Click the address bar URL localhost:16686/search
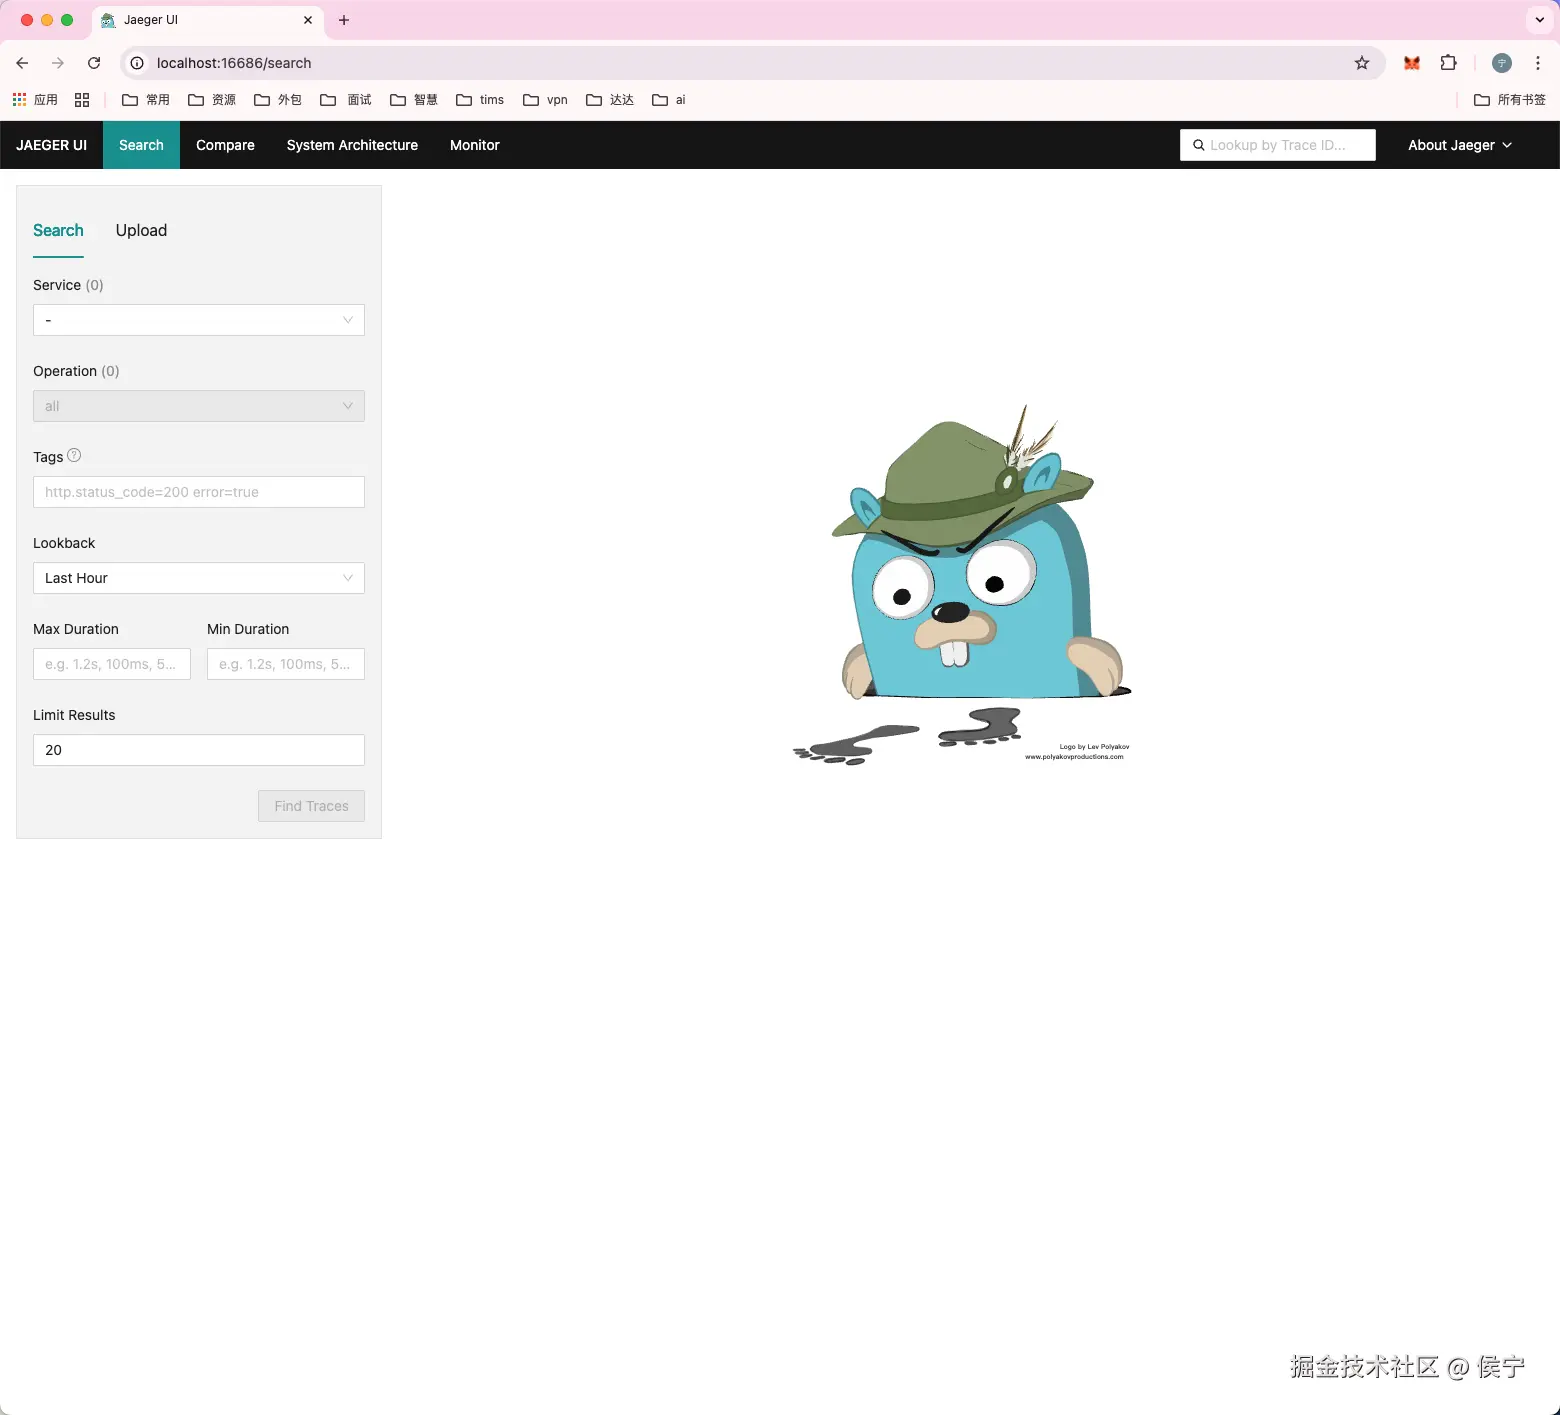This screenshot has width=1560, height=1415. pyautogui.click(x=234, y=63)
